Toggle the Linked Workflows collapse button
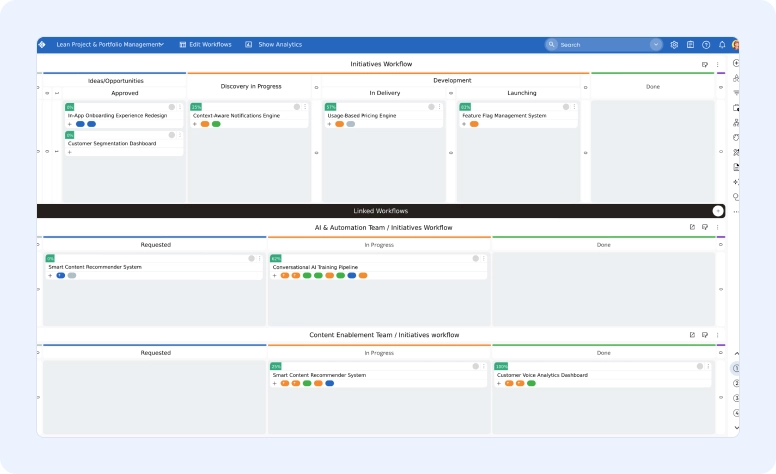 click(x=717, y=211)
